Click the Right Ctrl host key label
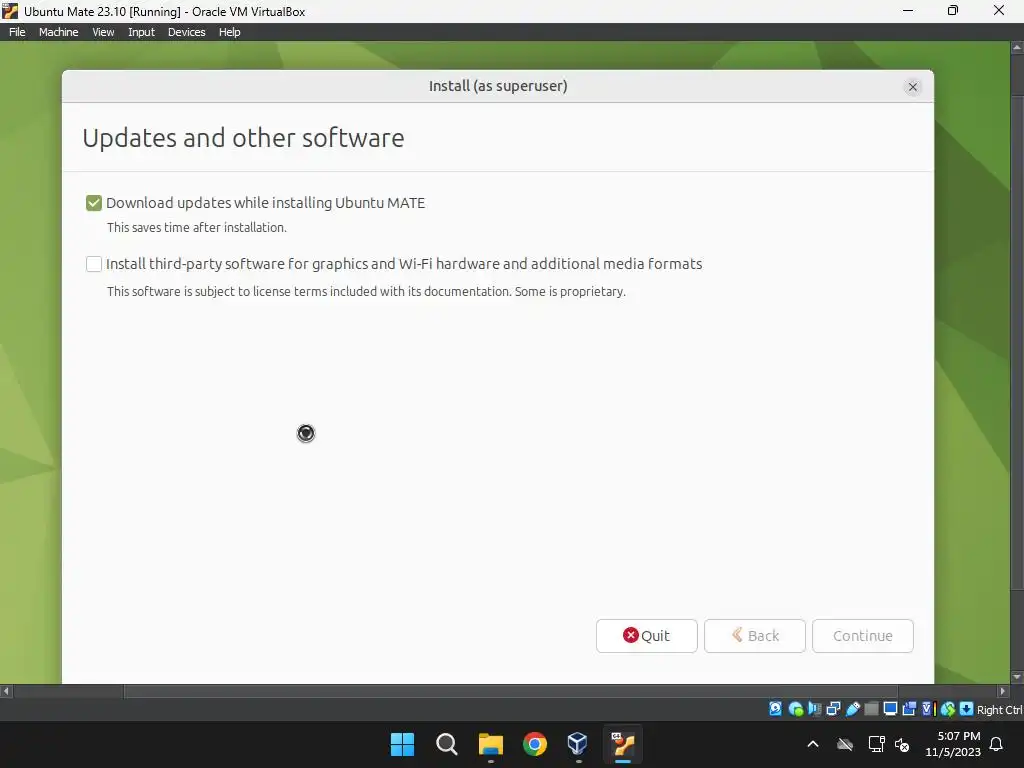 point(999,709)
